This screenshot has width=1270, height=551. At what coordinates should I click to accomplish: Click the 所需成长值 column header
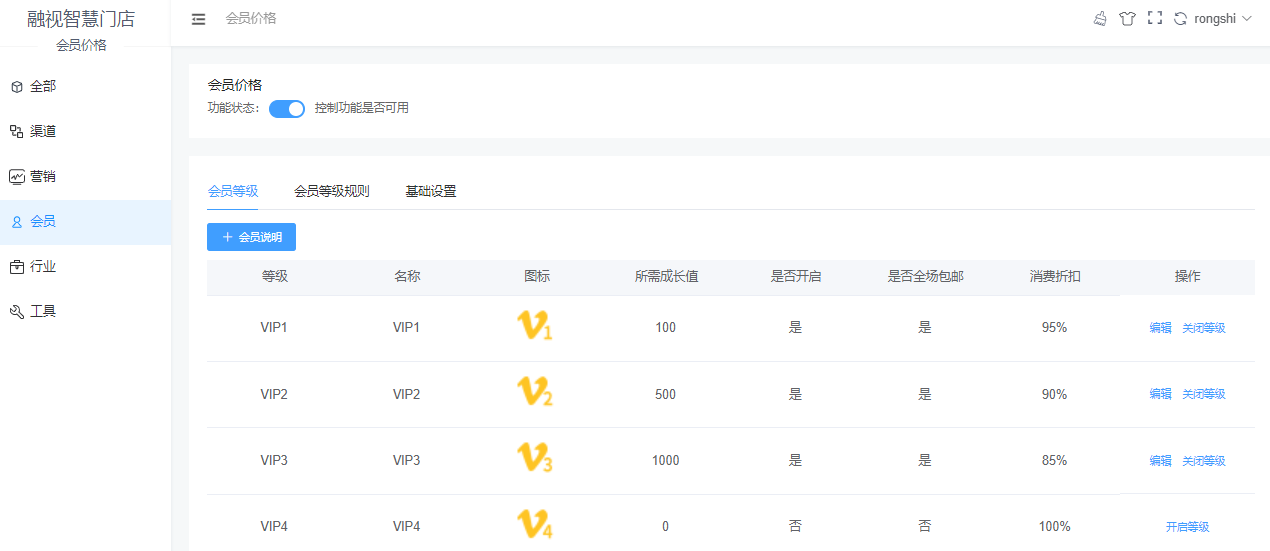pyautogui.click(x=666, y=276)
